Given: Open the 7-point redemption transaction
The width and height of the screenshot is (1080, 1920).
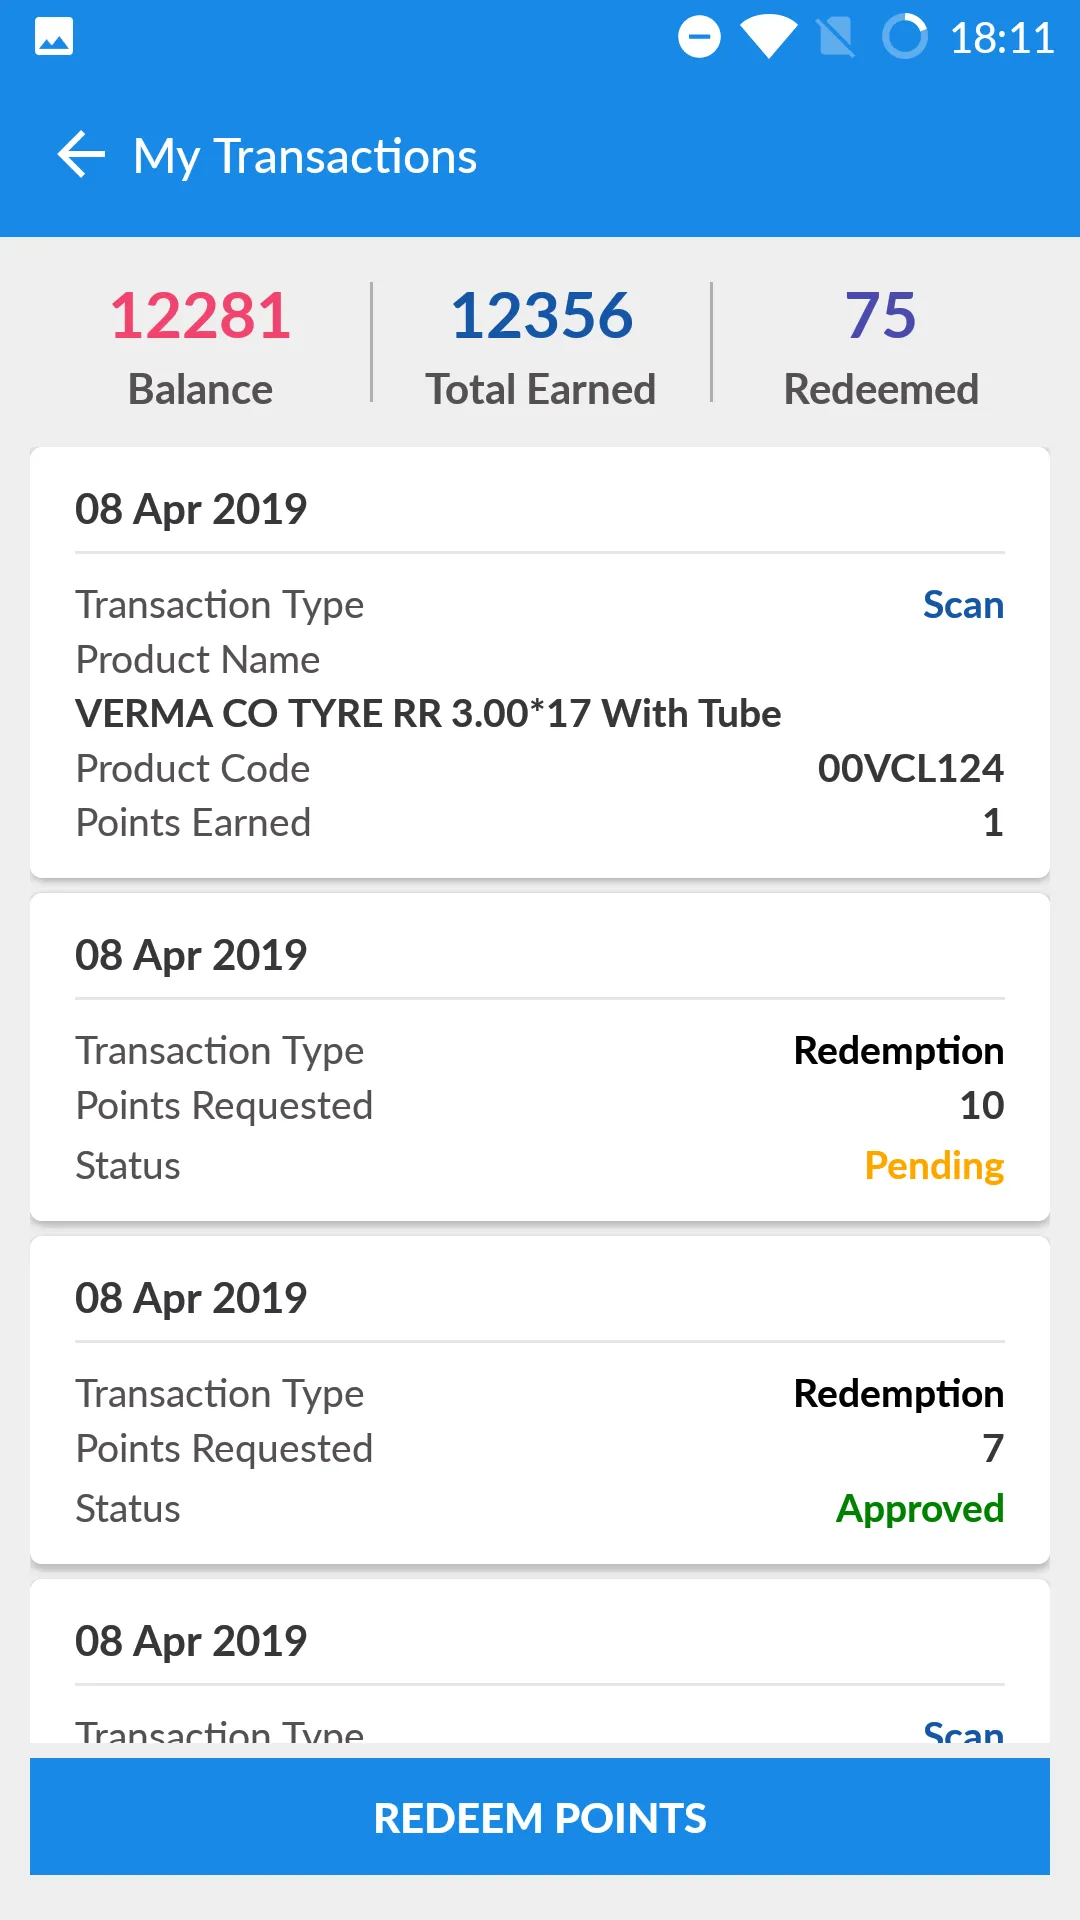Looking at the screenshot, I should coord(540,1400).
